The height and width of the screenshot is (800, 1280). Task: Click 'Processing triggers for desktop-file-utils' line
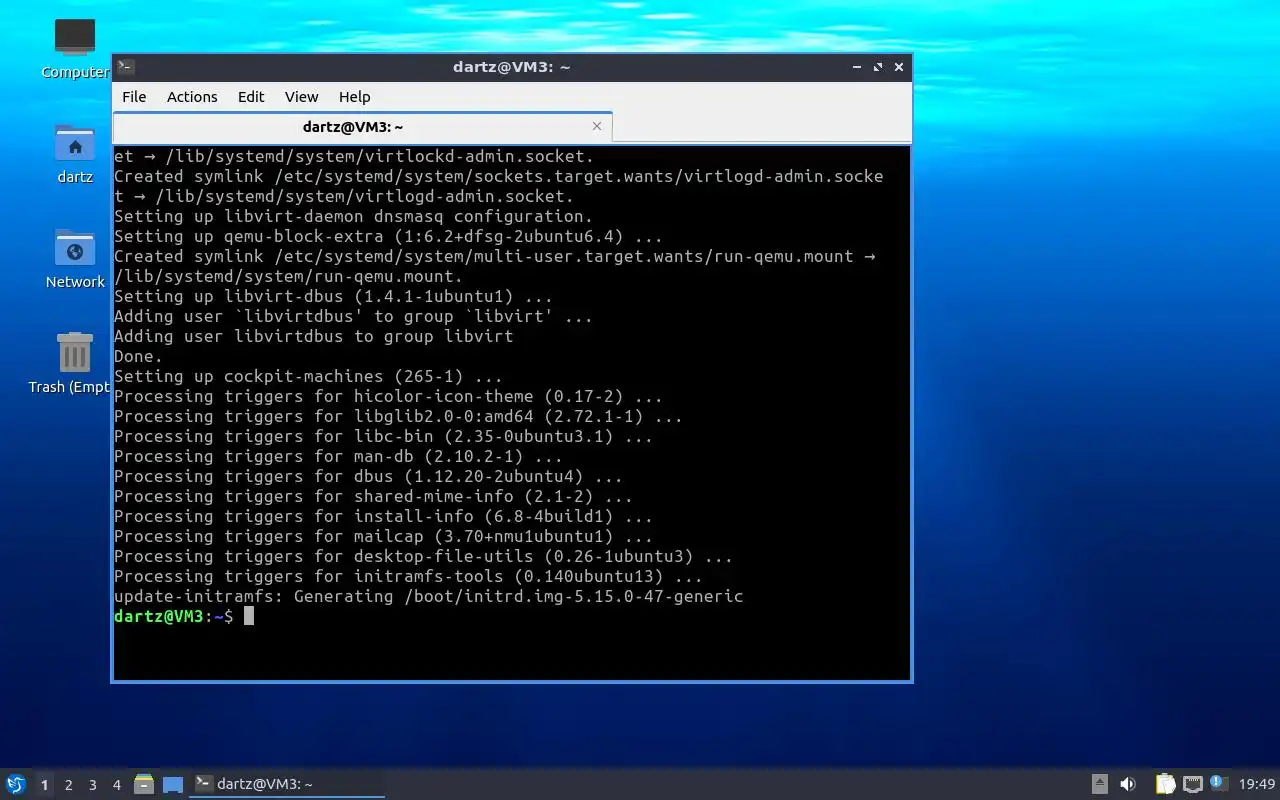coord(423,556)
